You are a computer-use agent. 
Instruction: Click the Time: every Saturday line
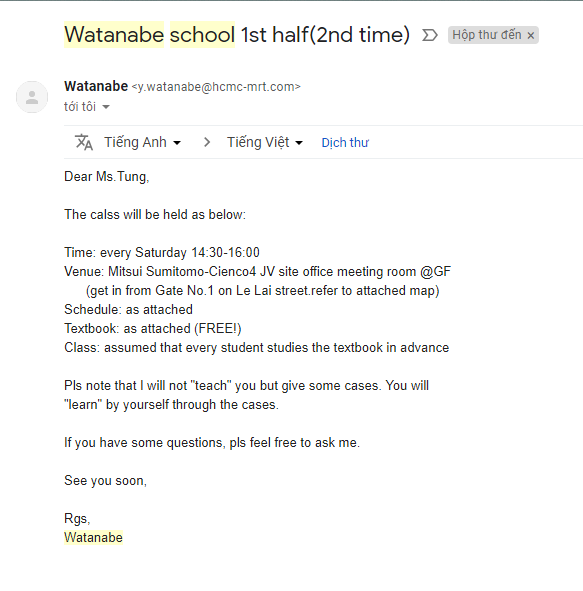coord(162,252)
